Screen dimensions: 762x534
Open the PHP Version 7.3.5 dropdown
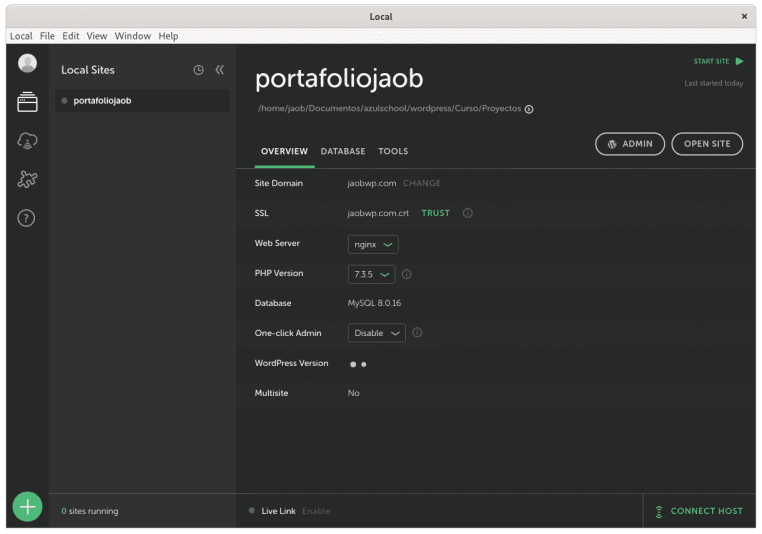pos(371,275)
